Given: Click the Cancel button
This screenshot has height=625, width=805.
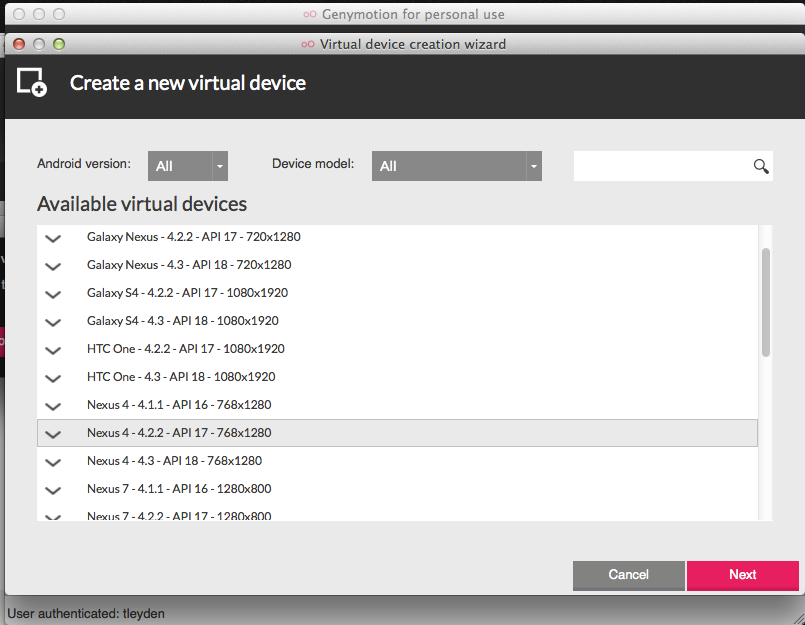Looking at the screenshot, I should (x=628, y=575).
